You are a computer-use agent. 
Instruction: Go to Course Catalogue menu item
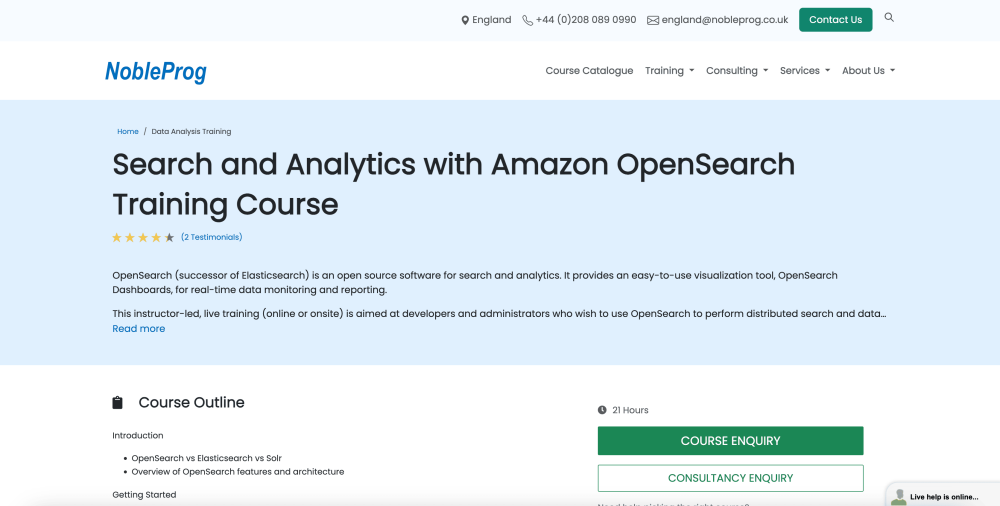589,71
